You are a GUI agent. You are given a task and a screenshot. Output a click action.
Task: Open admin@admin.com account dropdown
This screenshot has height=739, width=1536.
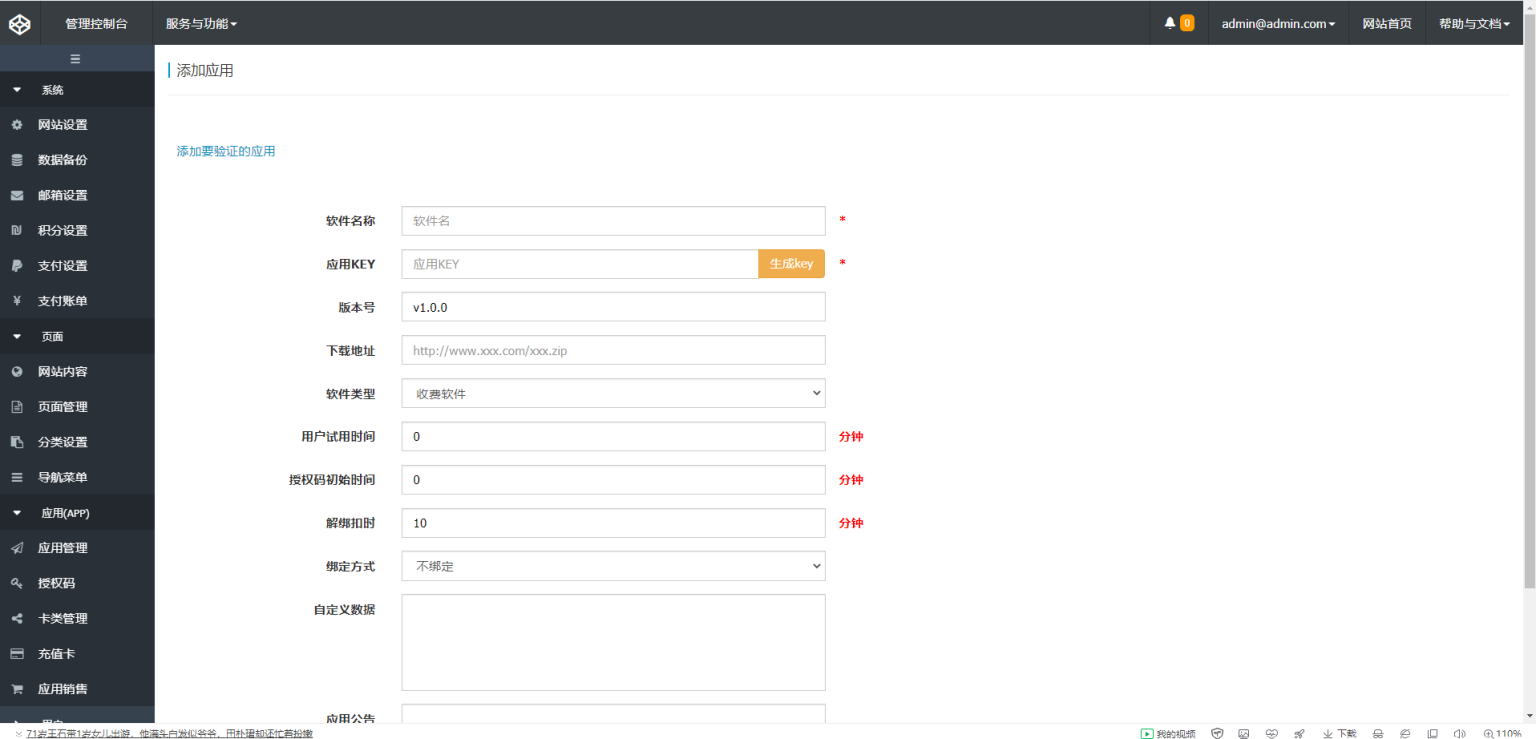(x=1278, y=23)
